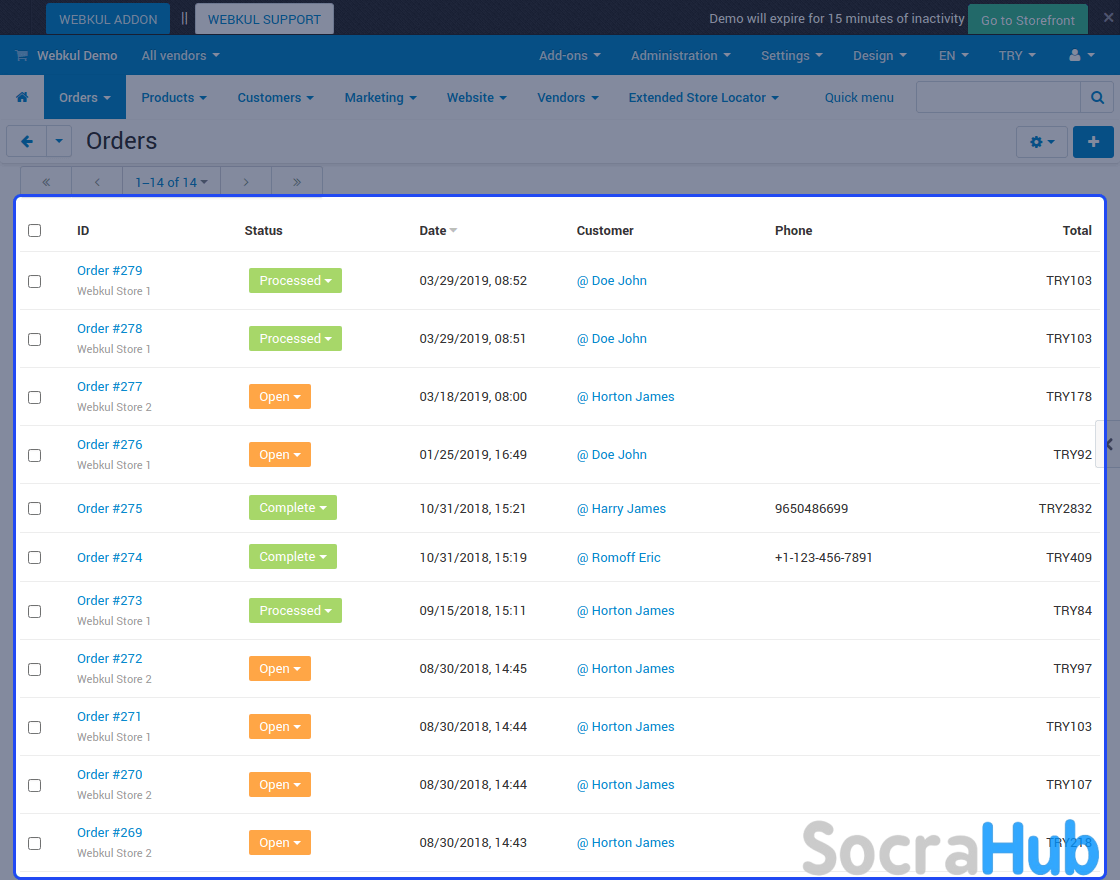The height and width of the screenshot is (880, 1120).
Task: Open the gear settings menu
Action: point(1041,142)
